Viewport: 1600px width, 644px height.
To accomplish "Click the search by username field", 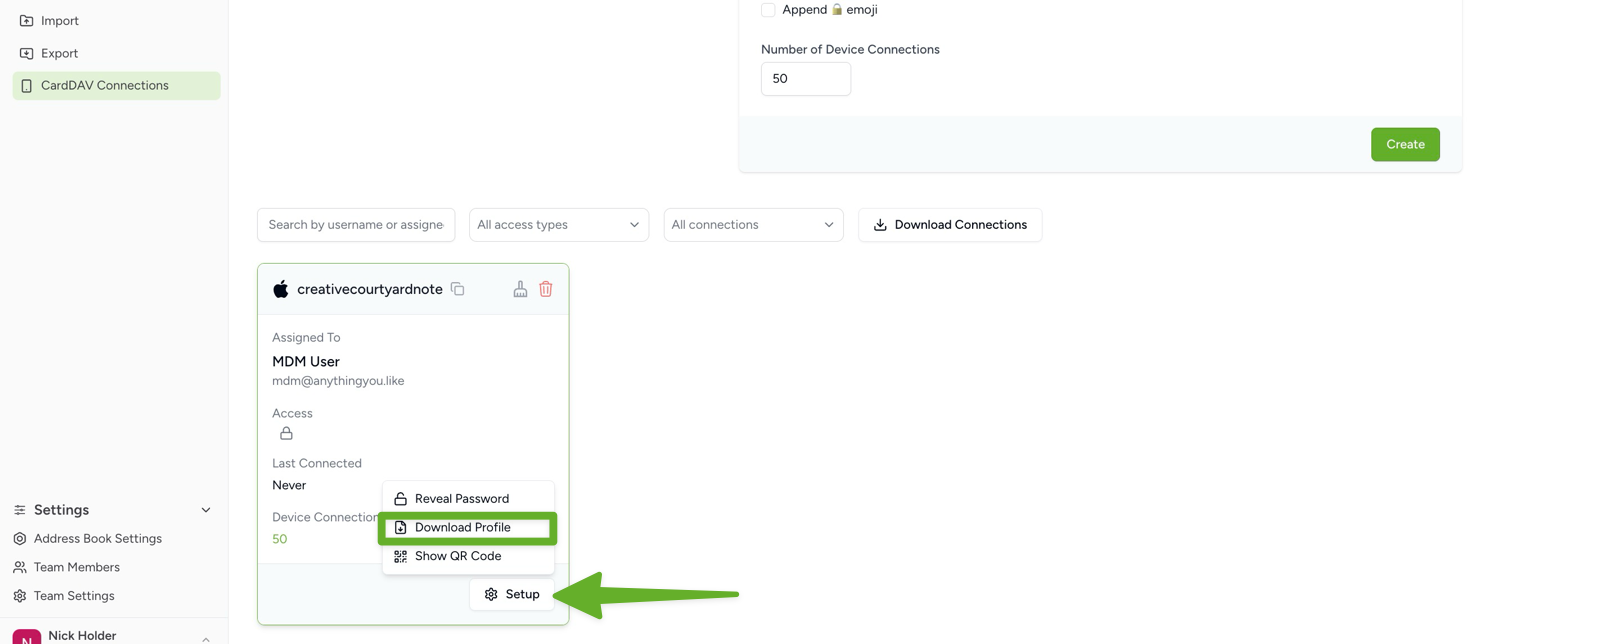I will coord(356,225).
